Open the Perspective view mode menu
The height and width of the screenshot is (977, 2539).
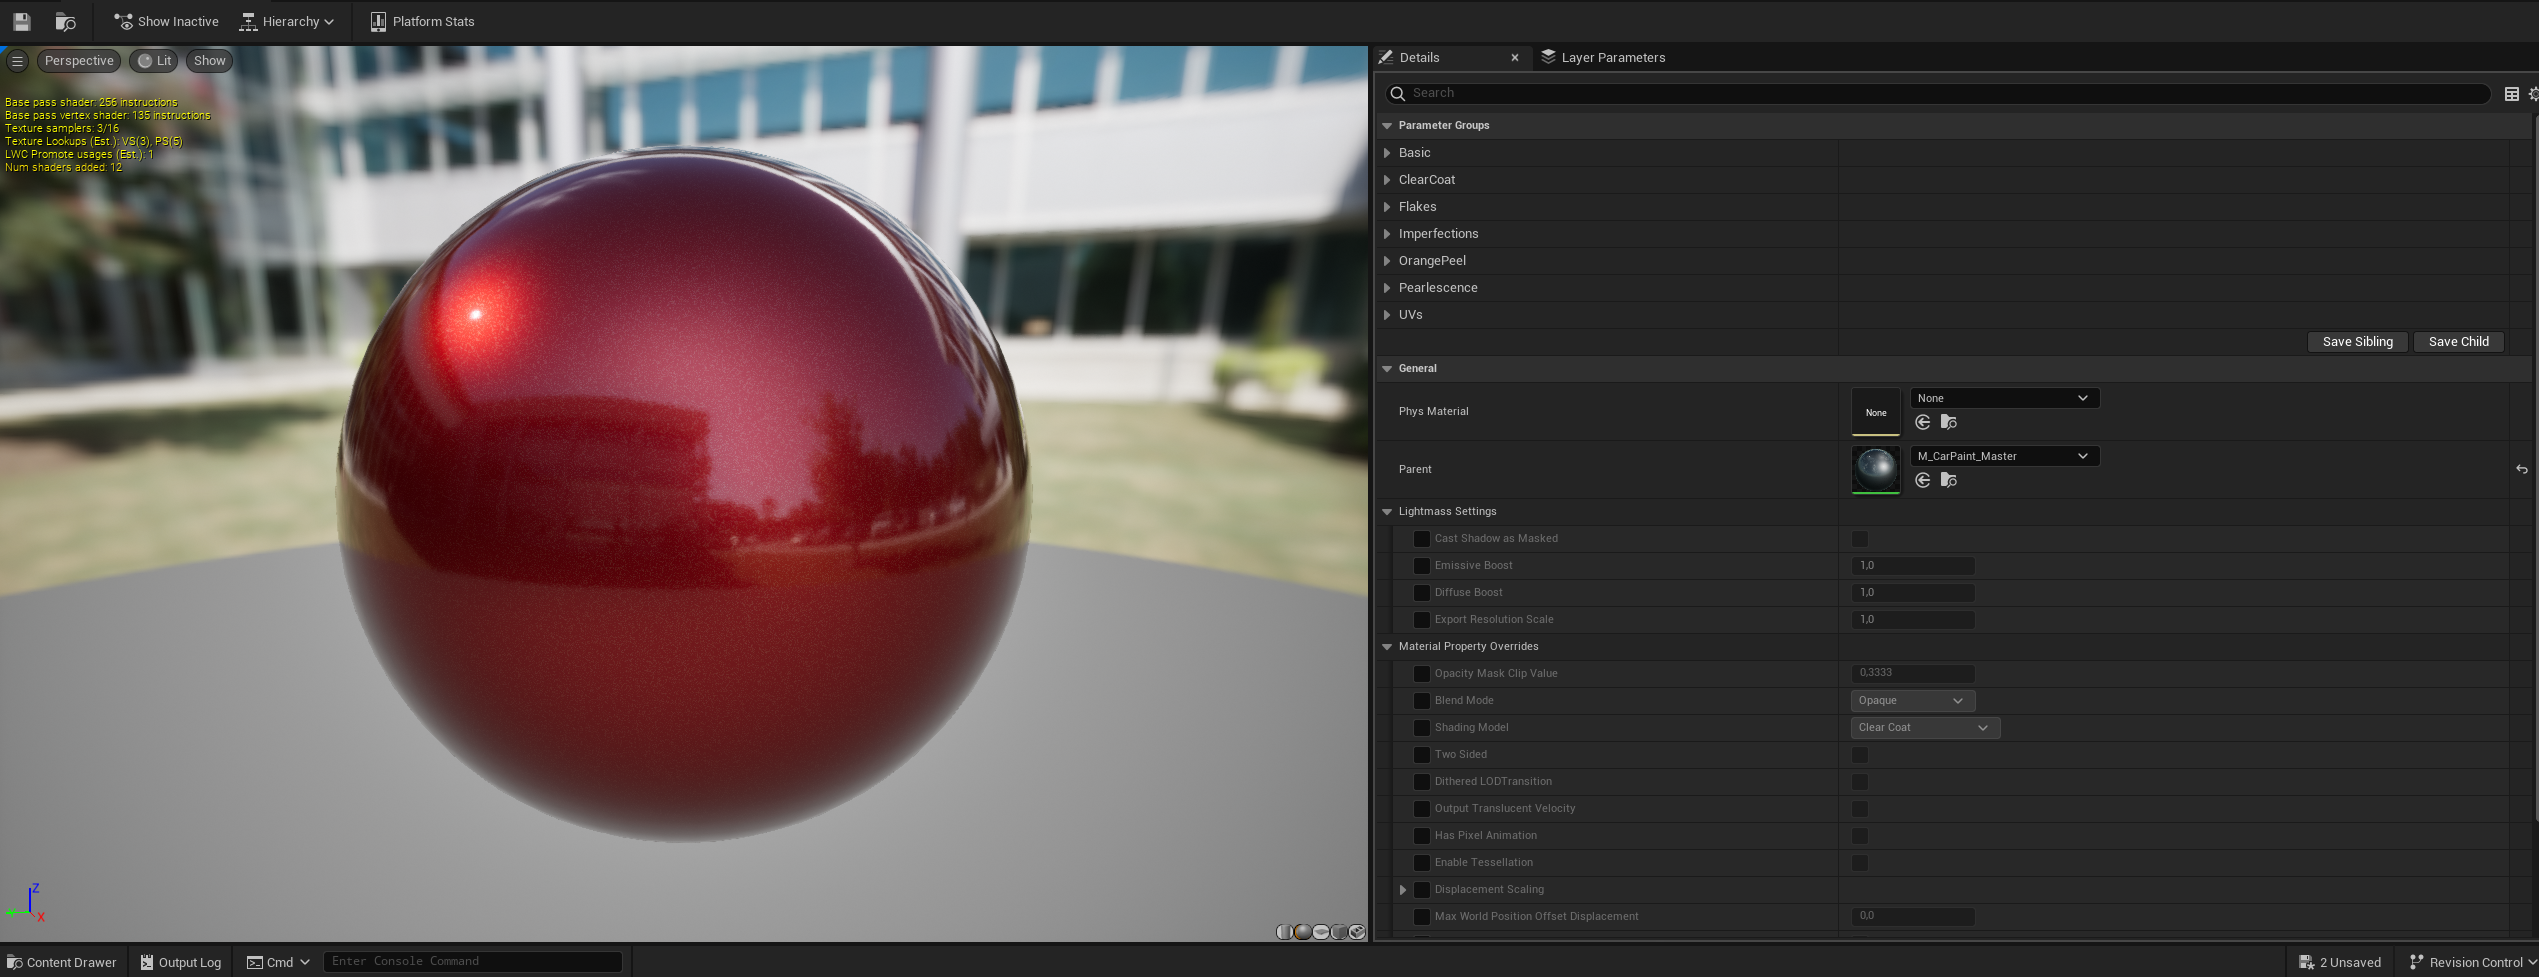pos(79,61)
